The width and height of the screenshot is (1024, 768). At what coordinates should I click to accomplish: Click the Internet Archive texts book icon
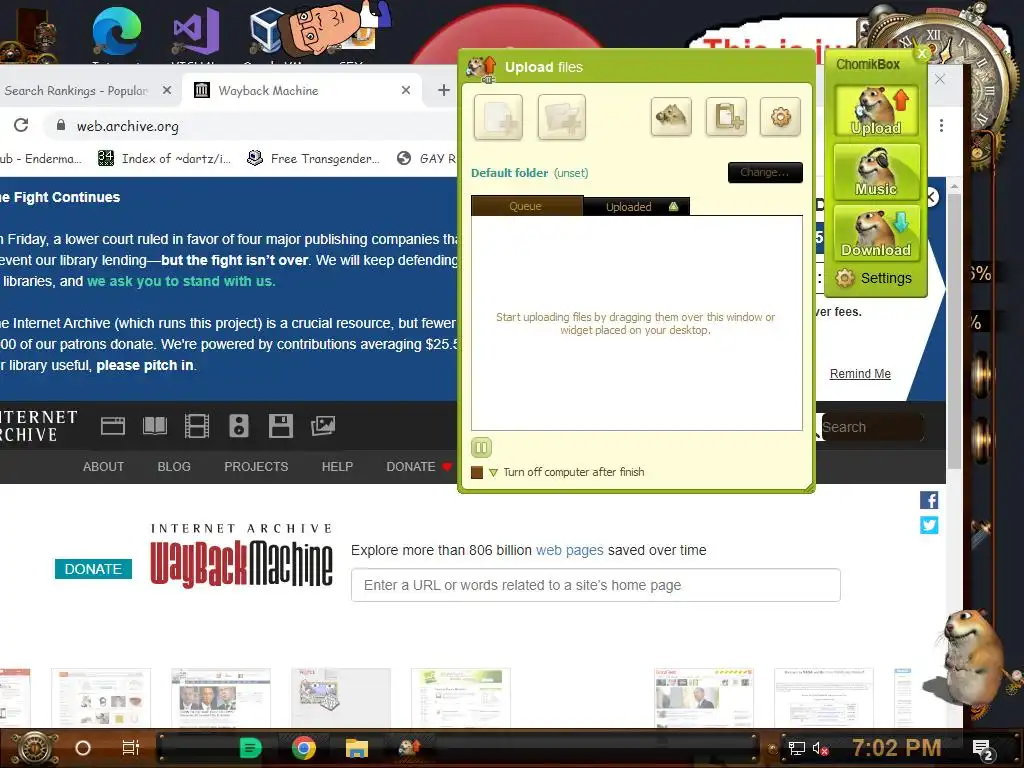[x=155, y=426]
